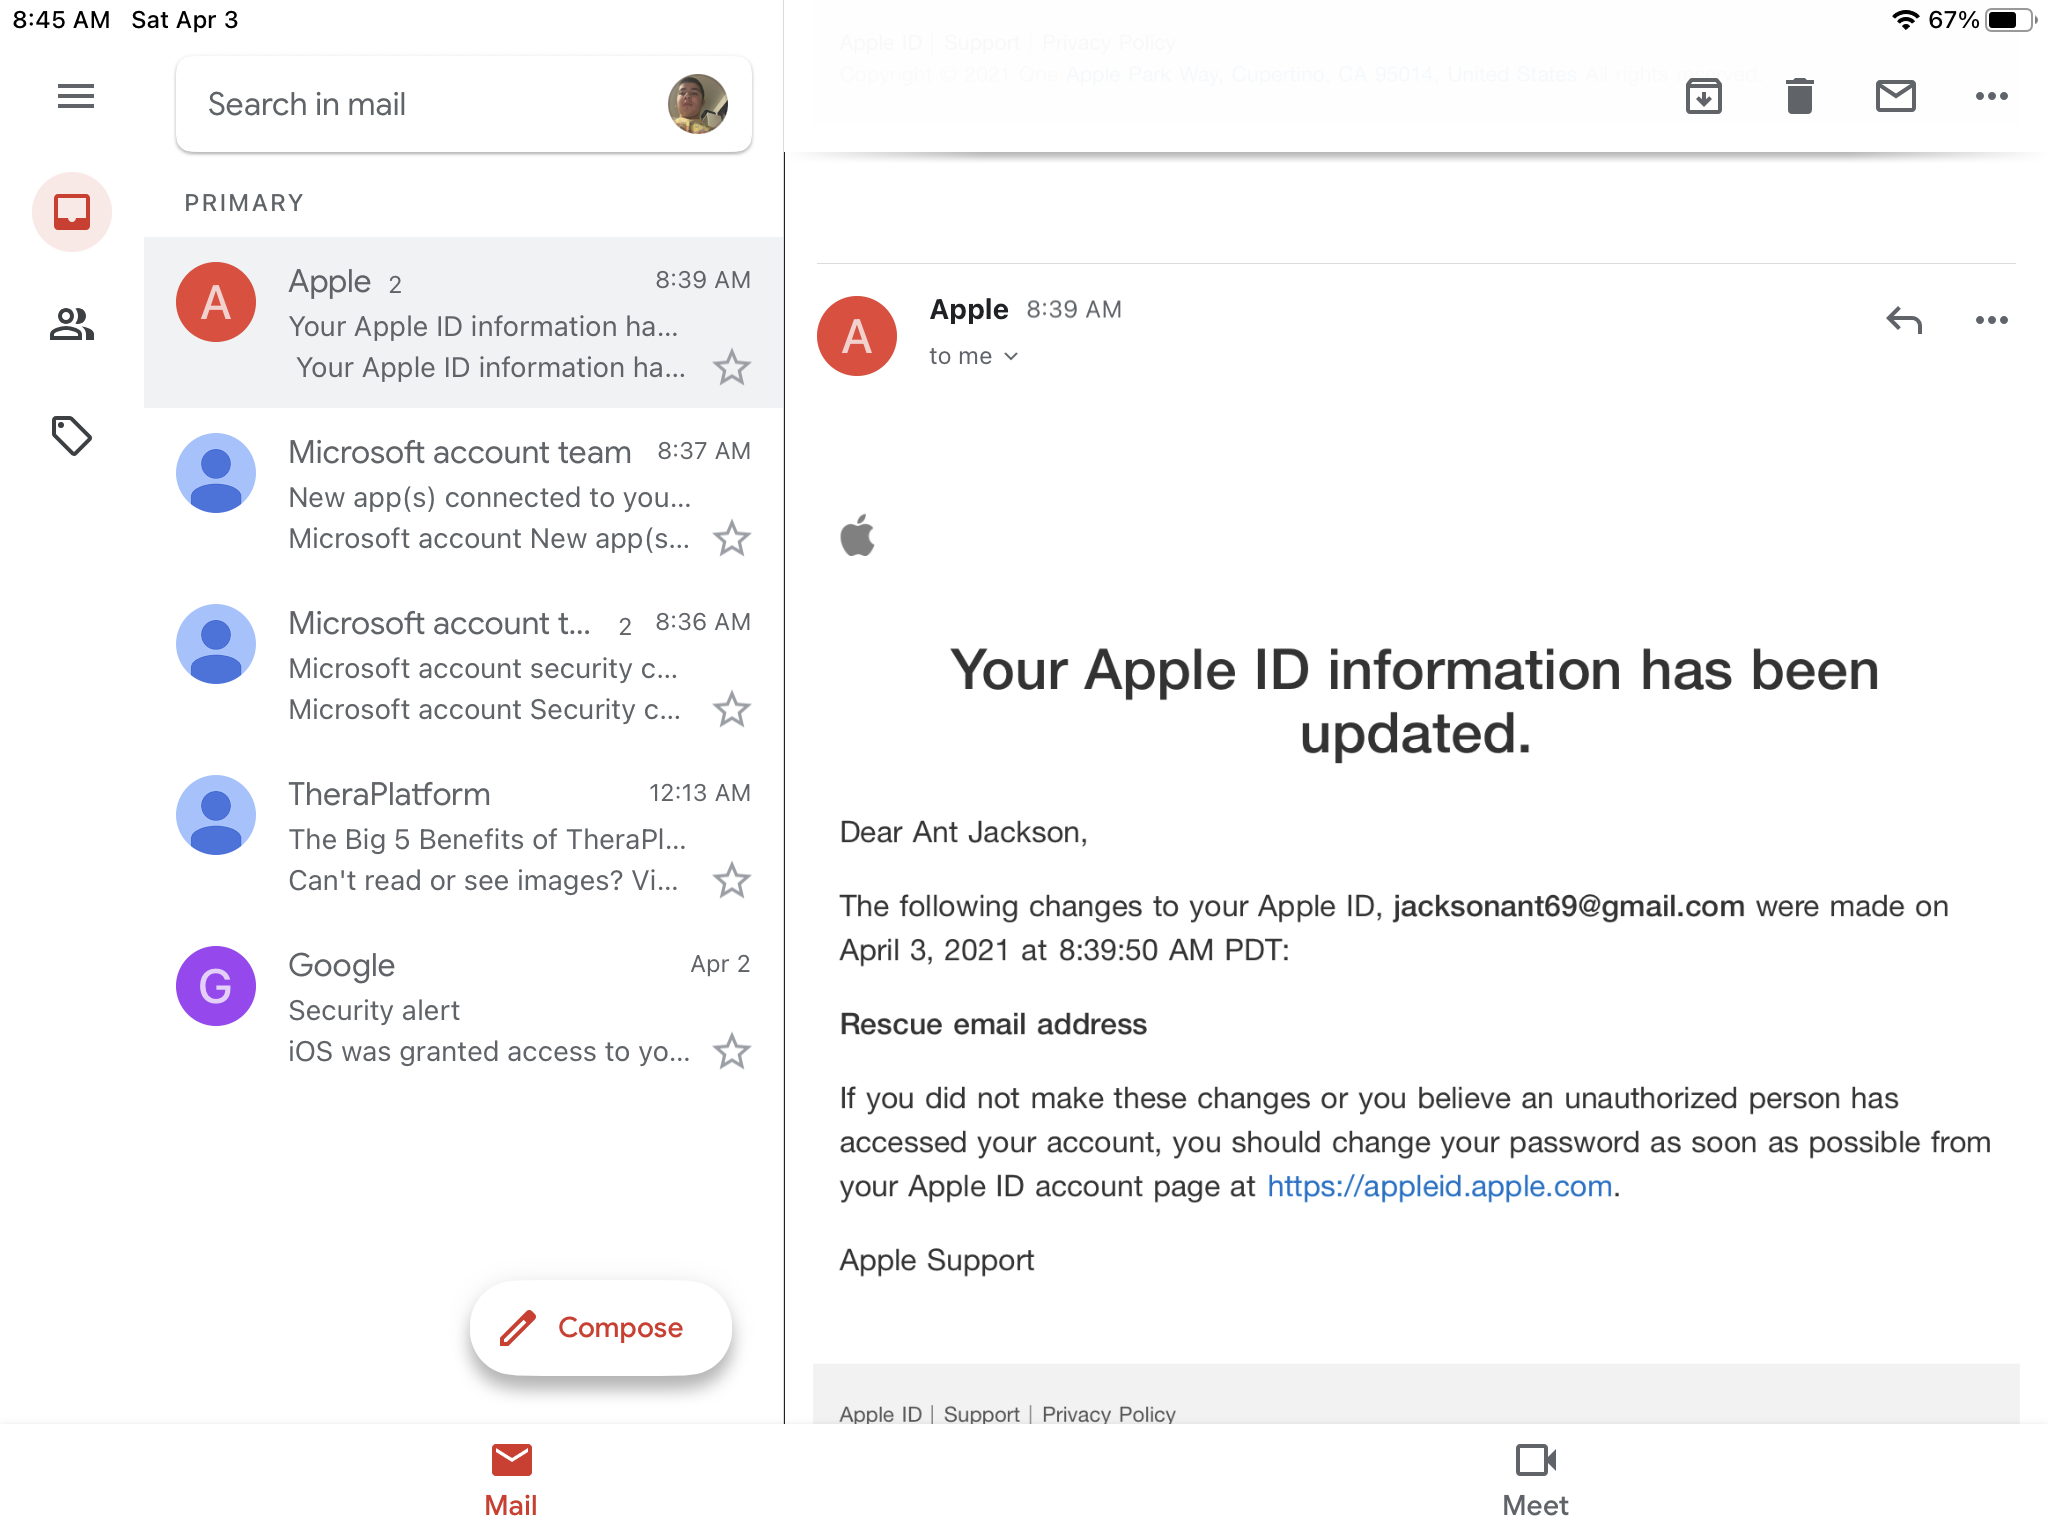Reply to the Apple email
Image resolution: width=2048 pixels, height=1536 pixels.
pyautogui.click(x=1904, y=321)
